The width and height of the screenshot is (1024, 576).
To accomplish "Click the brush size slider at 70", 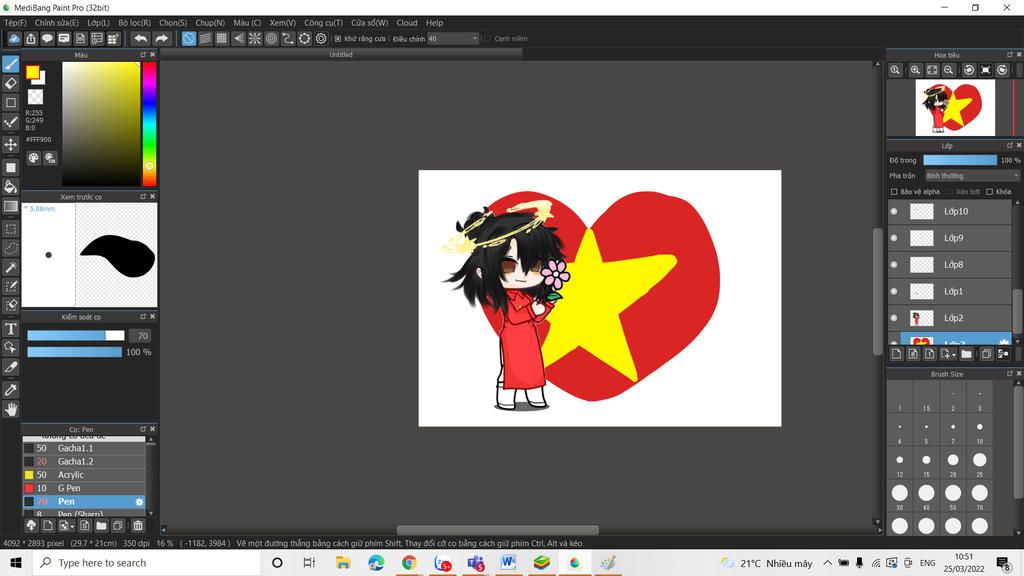I will pos(76,336).
